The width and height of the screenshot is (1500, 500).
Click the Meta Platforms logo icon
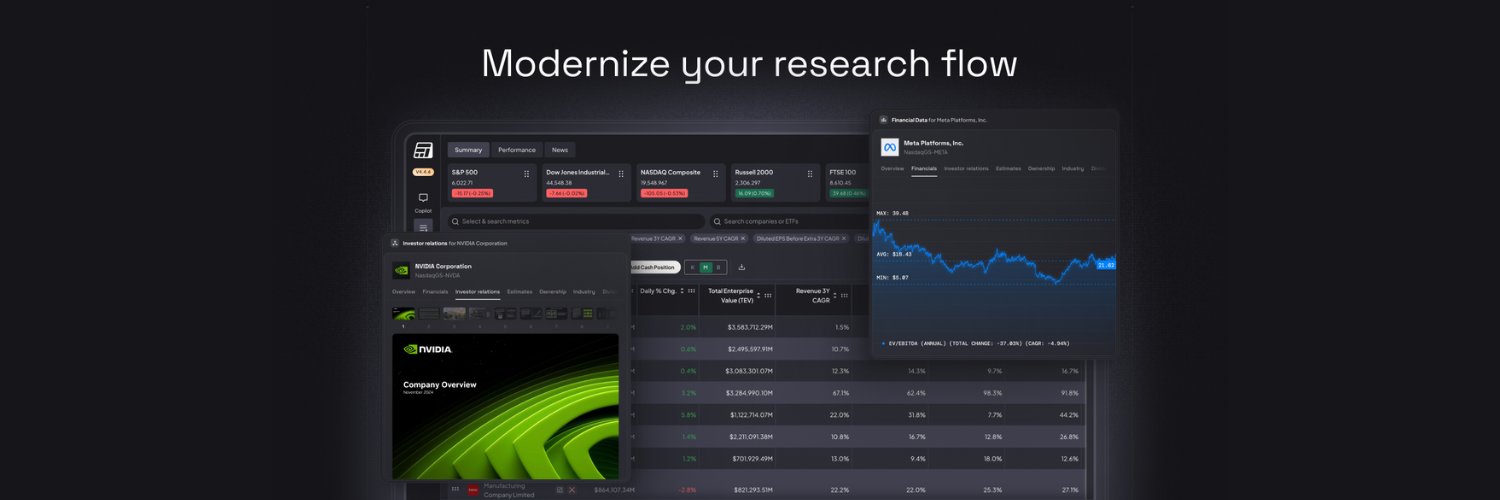[889, 147]
